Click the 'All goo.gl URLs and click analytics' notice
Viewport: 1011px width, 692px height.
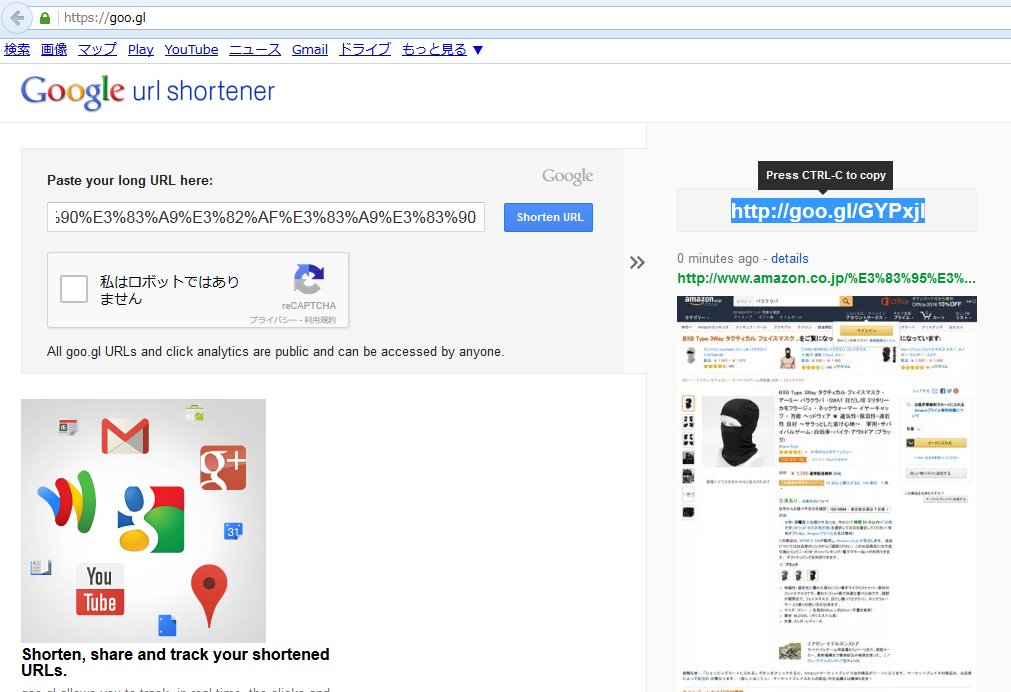click(x=275, y=351)
